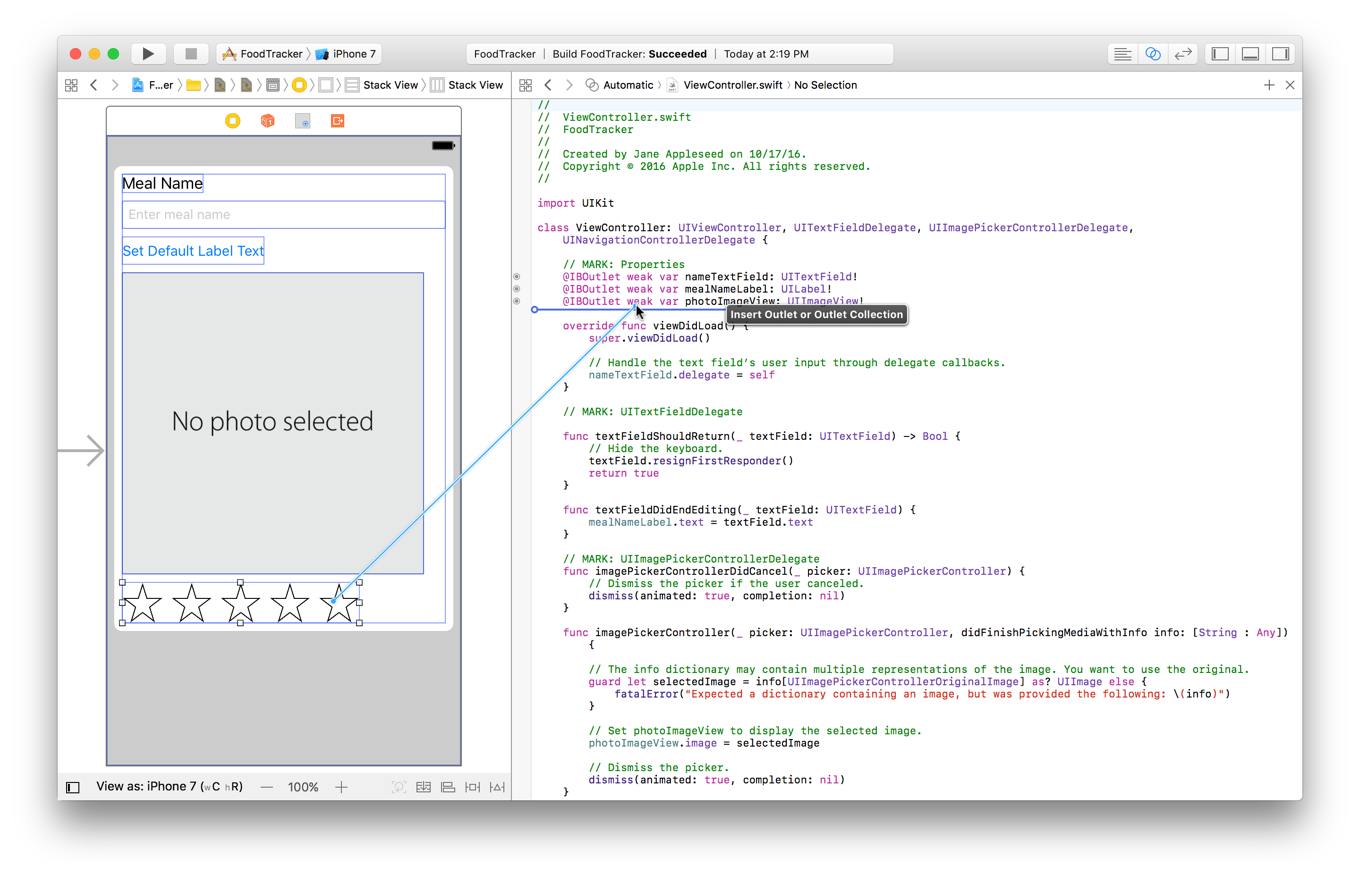Viewport: 1360px width, 874px height.
Task: Click the mealNameLabel outlet connection circle
Action: pyautogui.click(x=516, y=288)
